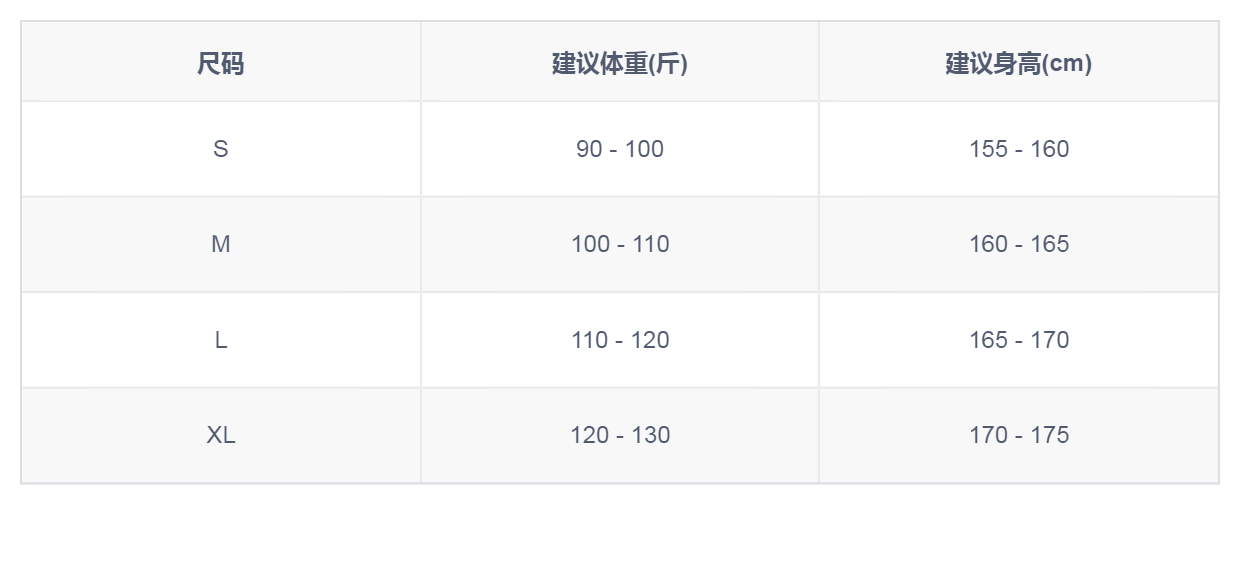Screen dimensions: 1240x568
Task: Pick the 160 - 165 height cell
Action: (x=1018, y=244)
